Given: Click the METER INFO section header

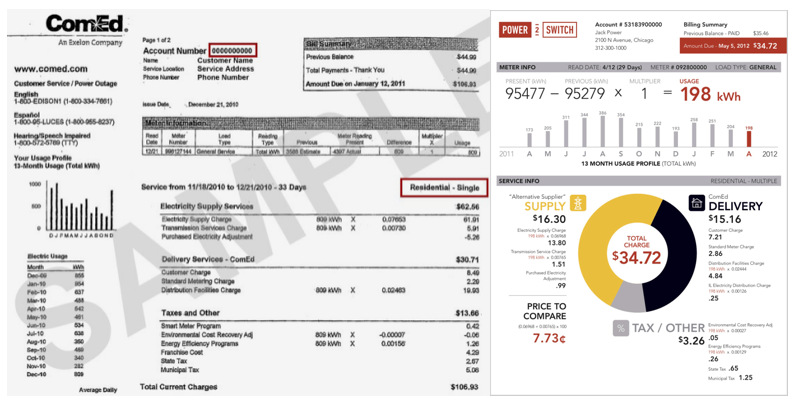Looking at the screenshot, I should pyautogui.click(x=639, y=67).
